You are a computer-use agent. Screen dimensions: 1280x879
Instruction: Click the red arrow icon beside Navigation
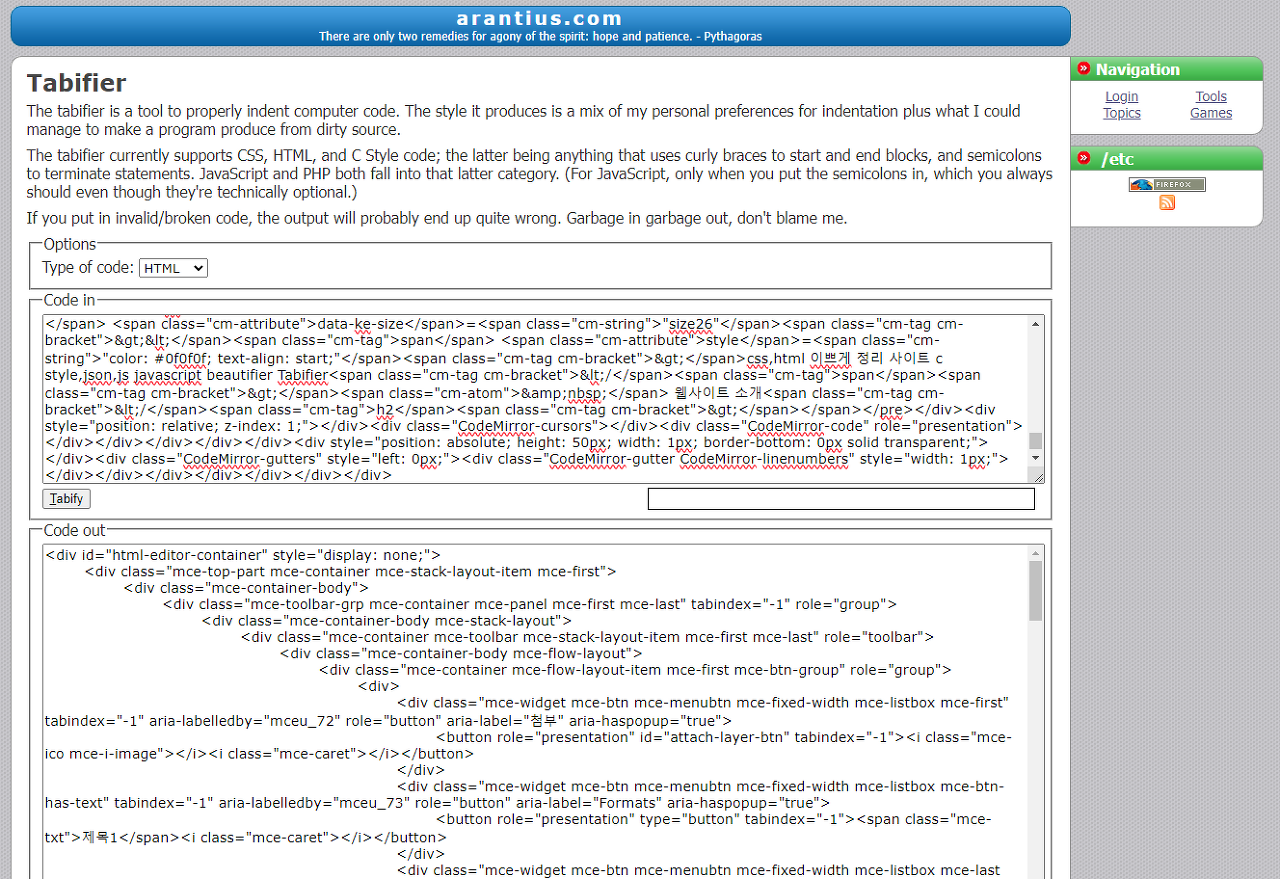pyautogui.click(x=1083, y=69)
